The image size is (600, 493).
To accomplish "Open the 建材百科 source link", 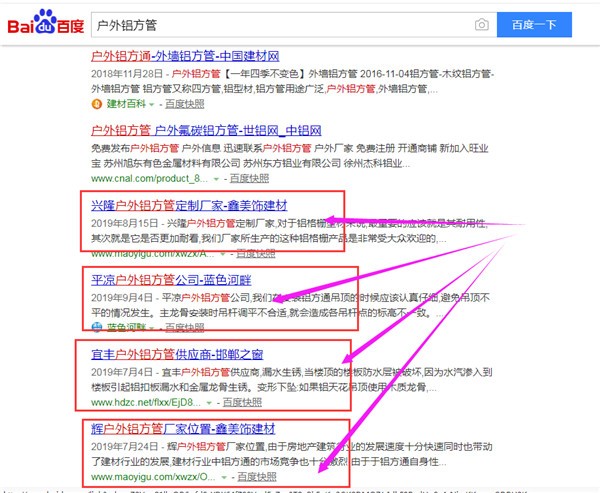I will [x=126, y=104].
